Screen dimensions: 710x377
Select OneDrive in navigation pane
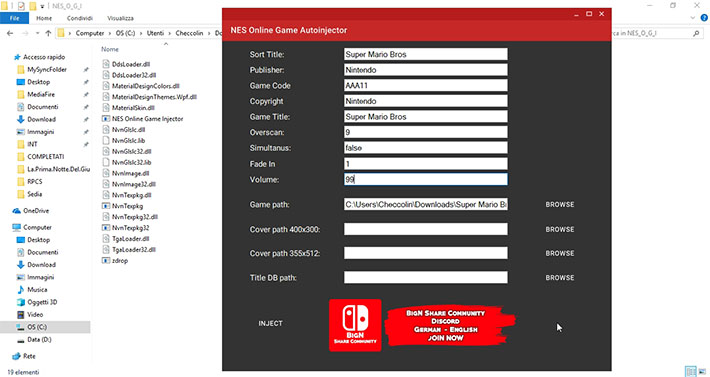point(36,211)
